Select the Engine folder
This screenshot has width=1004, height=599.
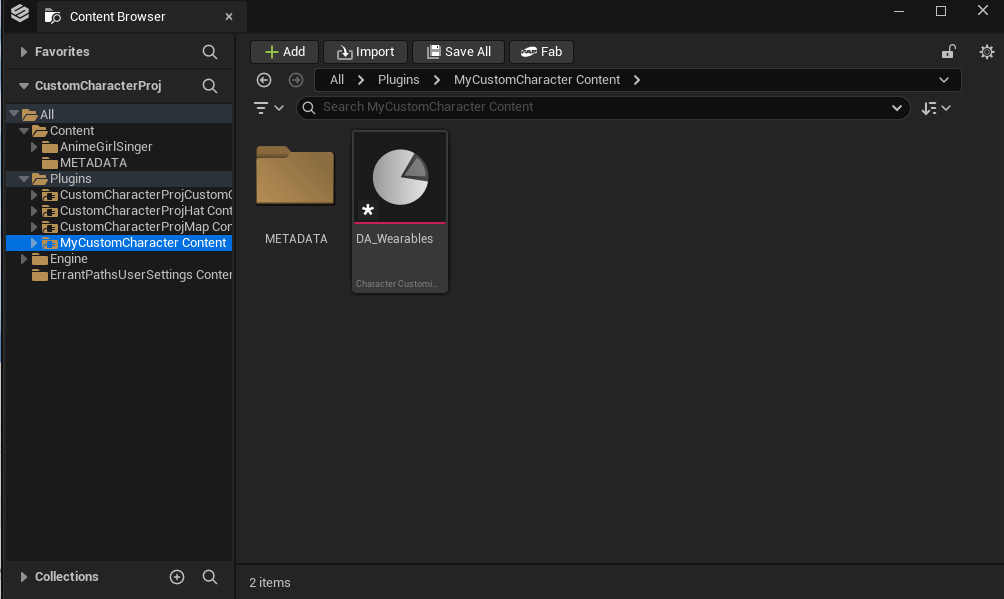(69, 259)
